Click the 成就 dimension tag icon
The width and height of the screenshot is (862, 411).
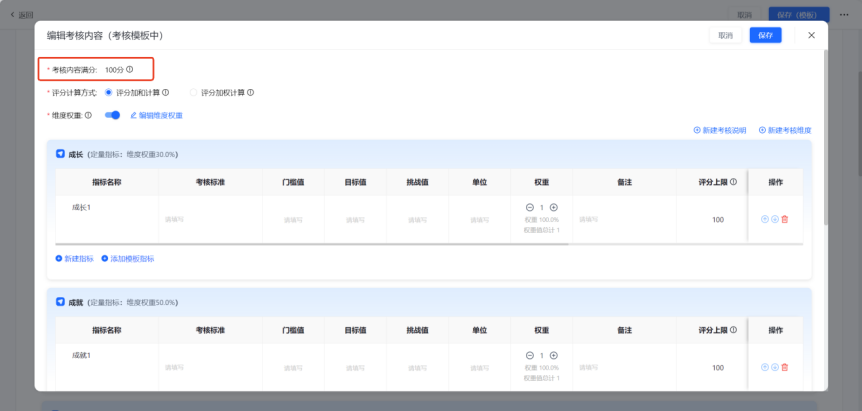click(x=60, y=302)
